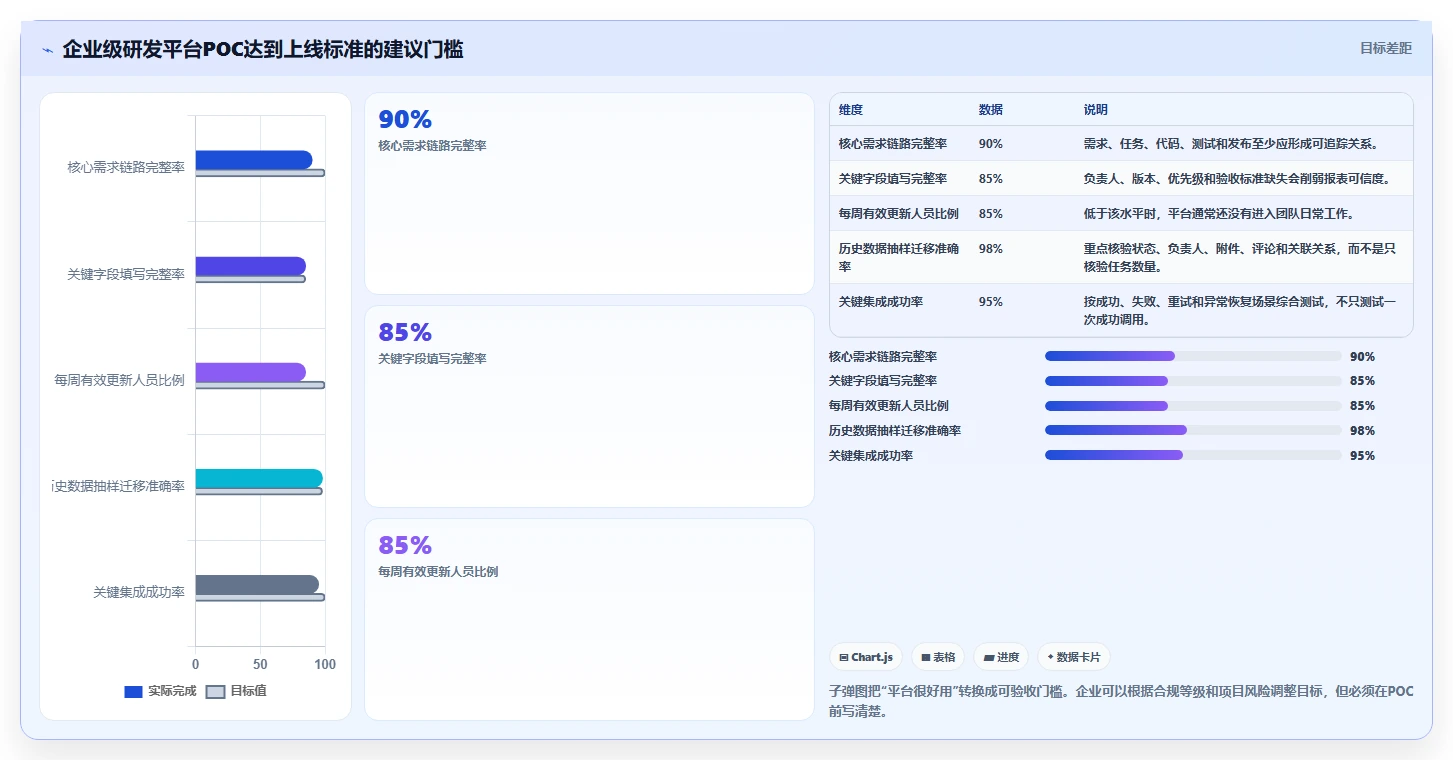Click the 关键字段填写完整率 progress bar

coord(1193,381)
